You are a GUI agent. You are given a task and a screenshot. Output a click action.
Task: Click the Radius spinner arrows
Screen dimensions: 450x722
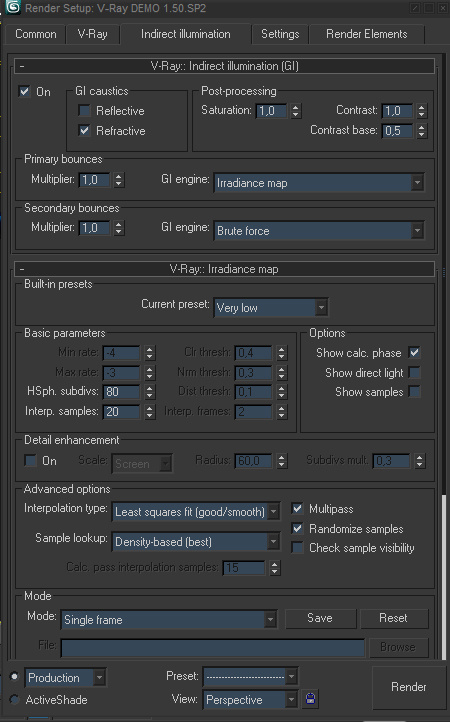pyautogui.click(x=282, y=460)
